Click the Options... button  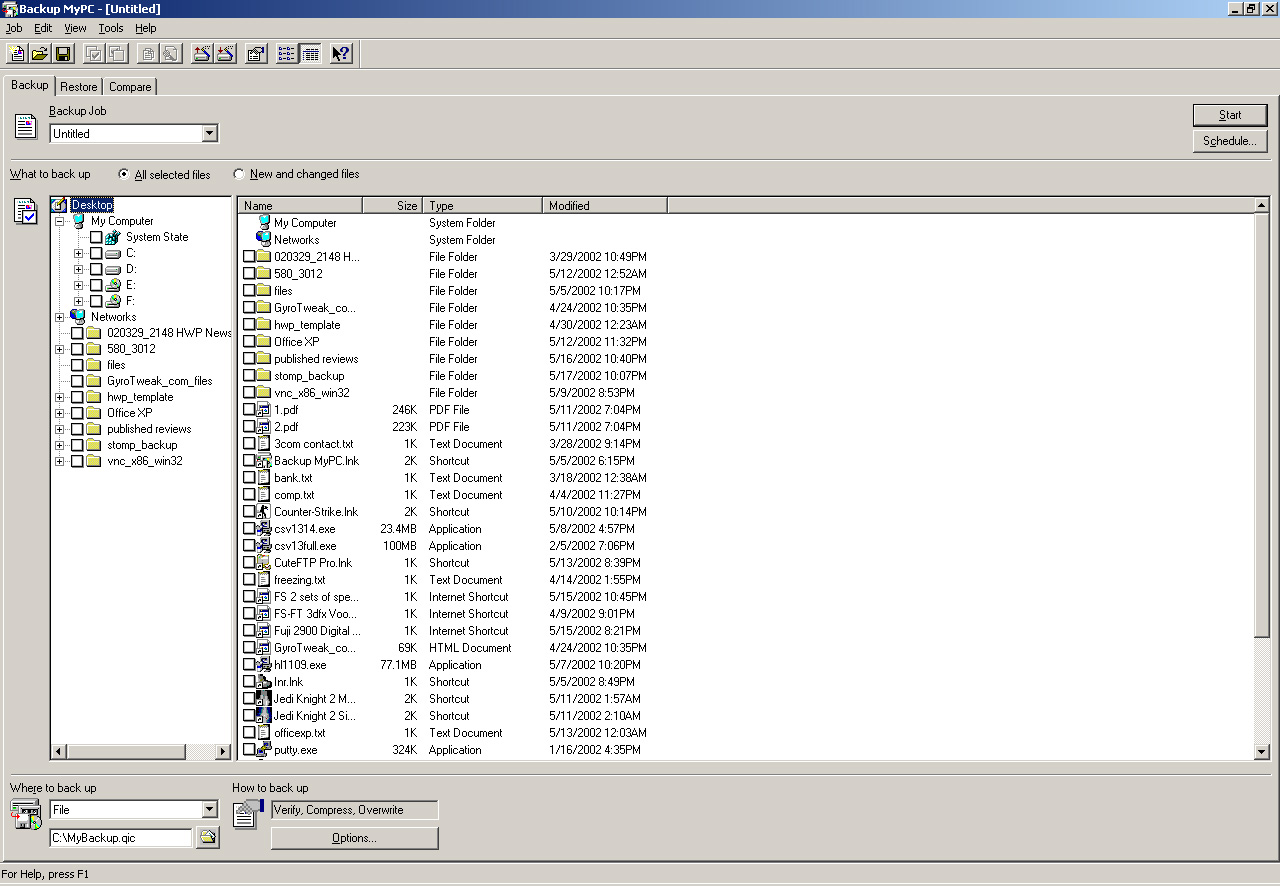tap(354, 838)
